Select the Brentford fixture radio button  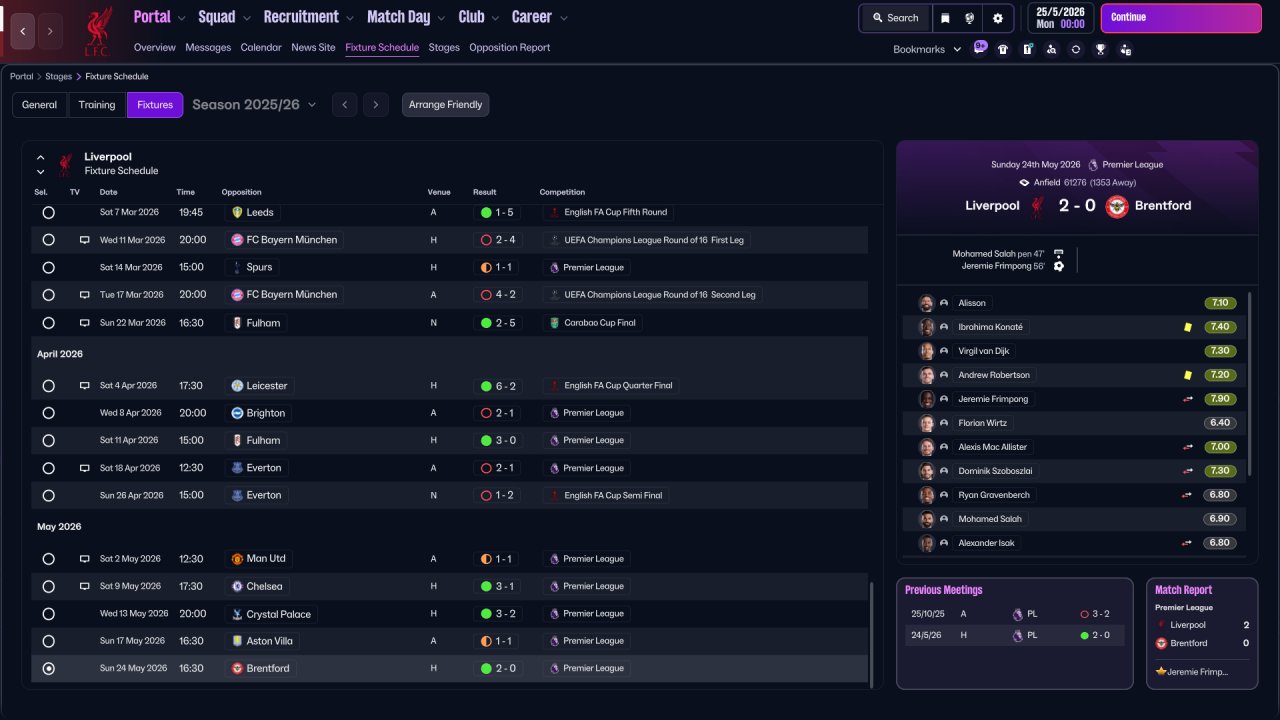pos(48,668)
